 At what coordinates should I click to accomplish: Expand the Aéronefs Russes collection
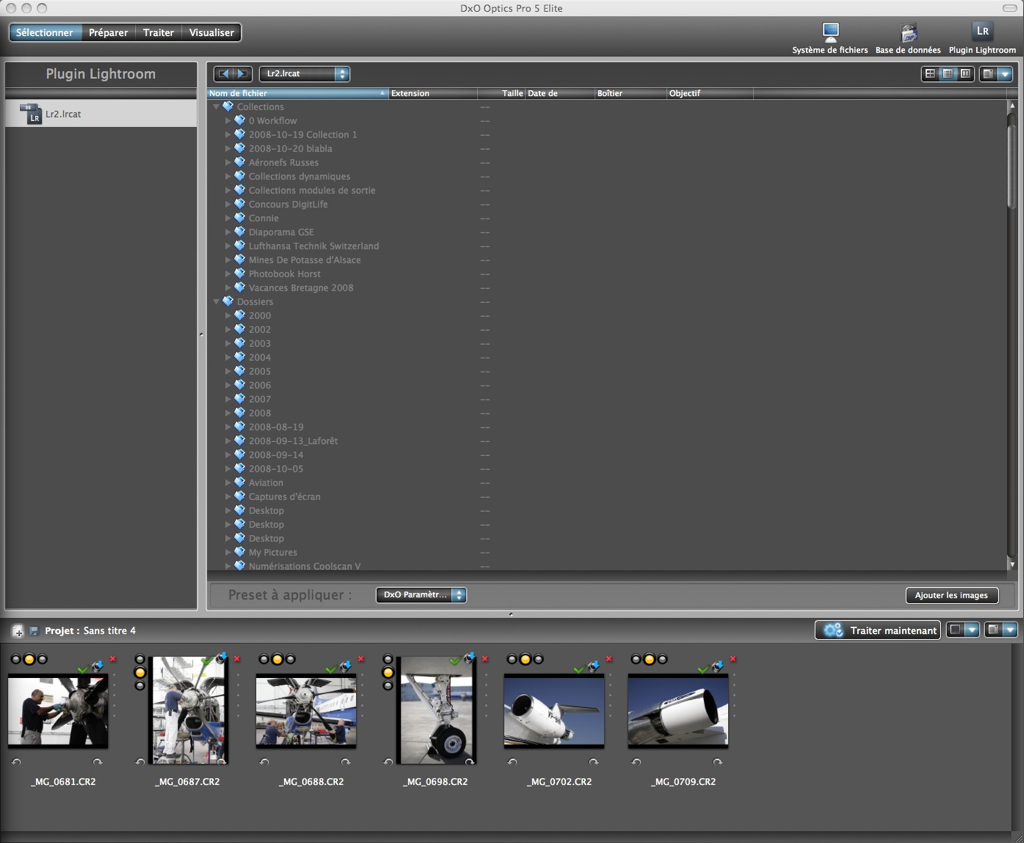point(228,163)
